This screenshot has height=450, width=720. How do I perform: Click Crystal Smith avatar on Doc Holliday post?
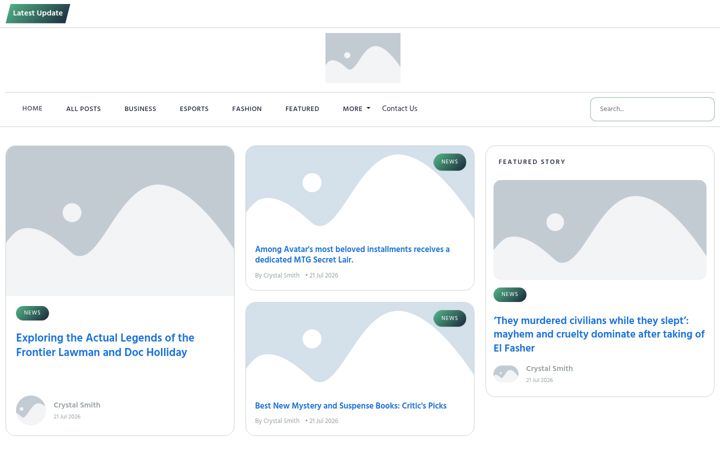click(x=31, y=410)
